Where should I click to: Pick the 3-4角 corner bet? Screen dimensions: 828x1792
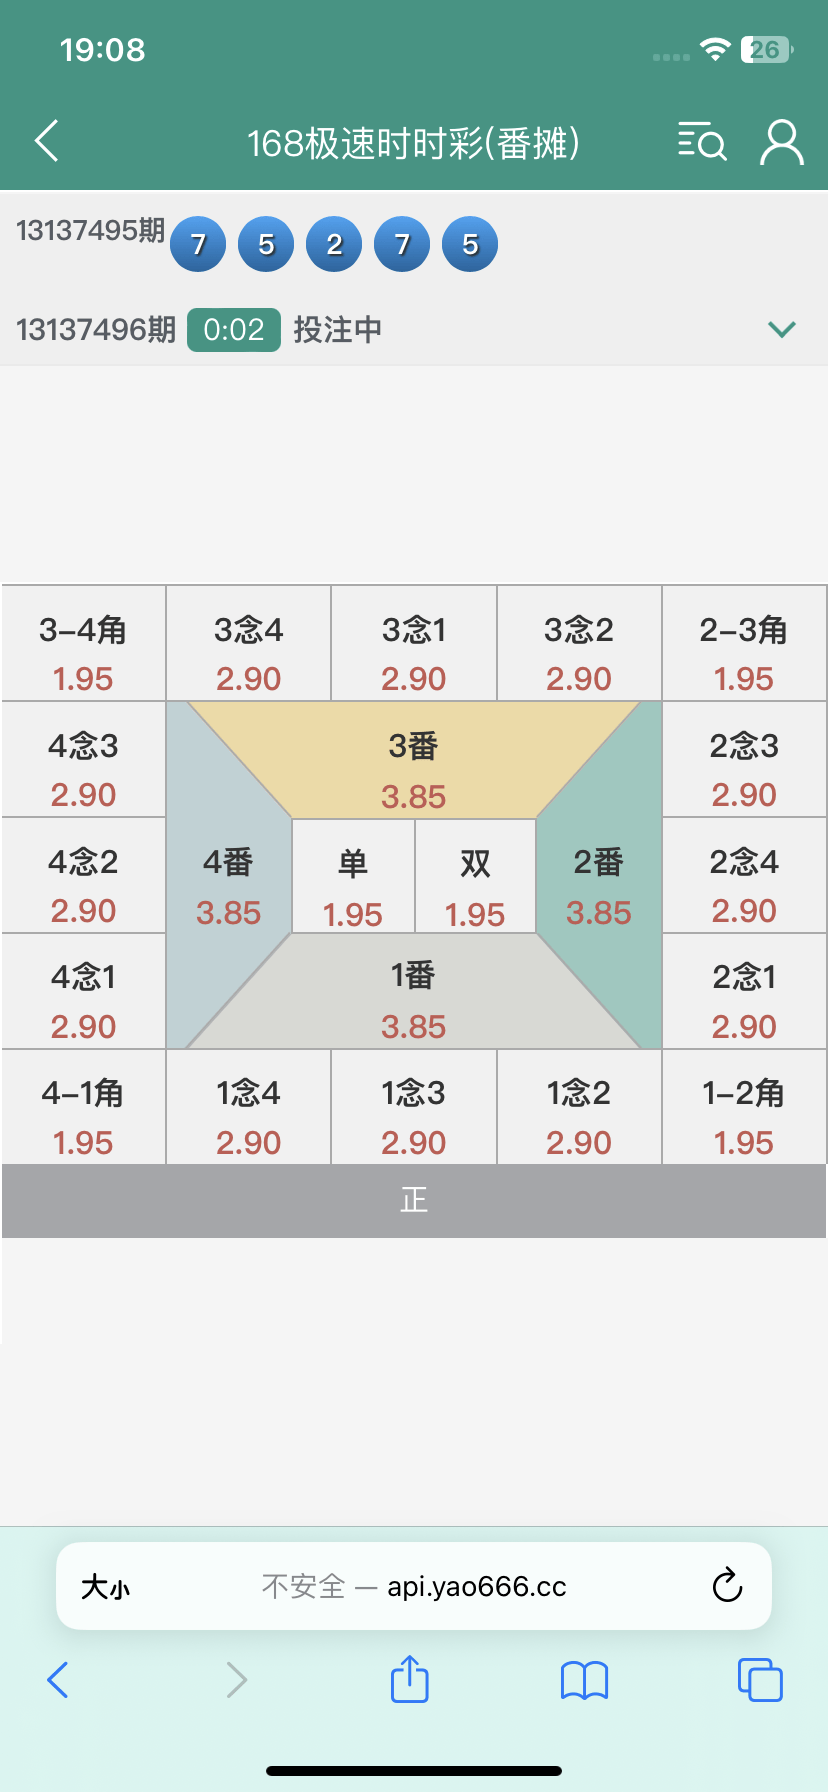[83, 651]
